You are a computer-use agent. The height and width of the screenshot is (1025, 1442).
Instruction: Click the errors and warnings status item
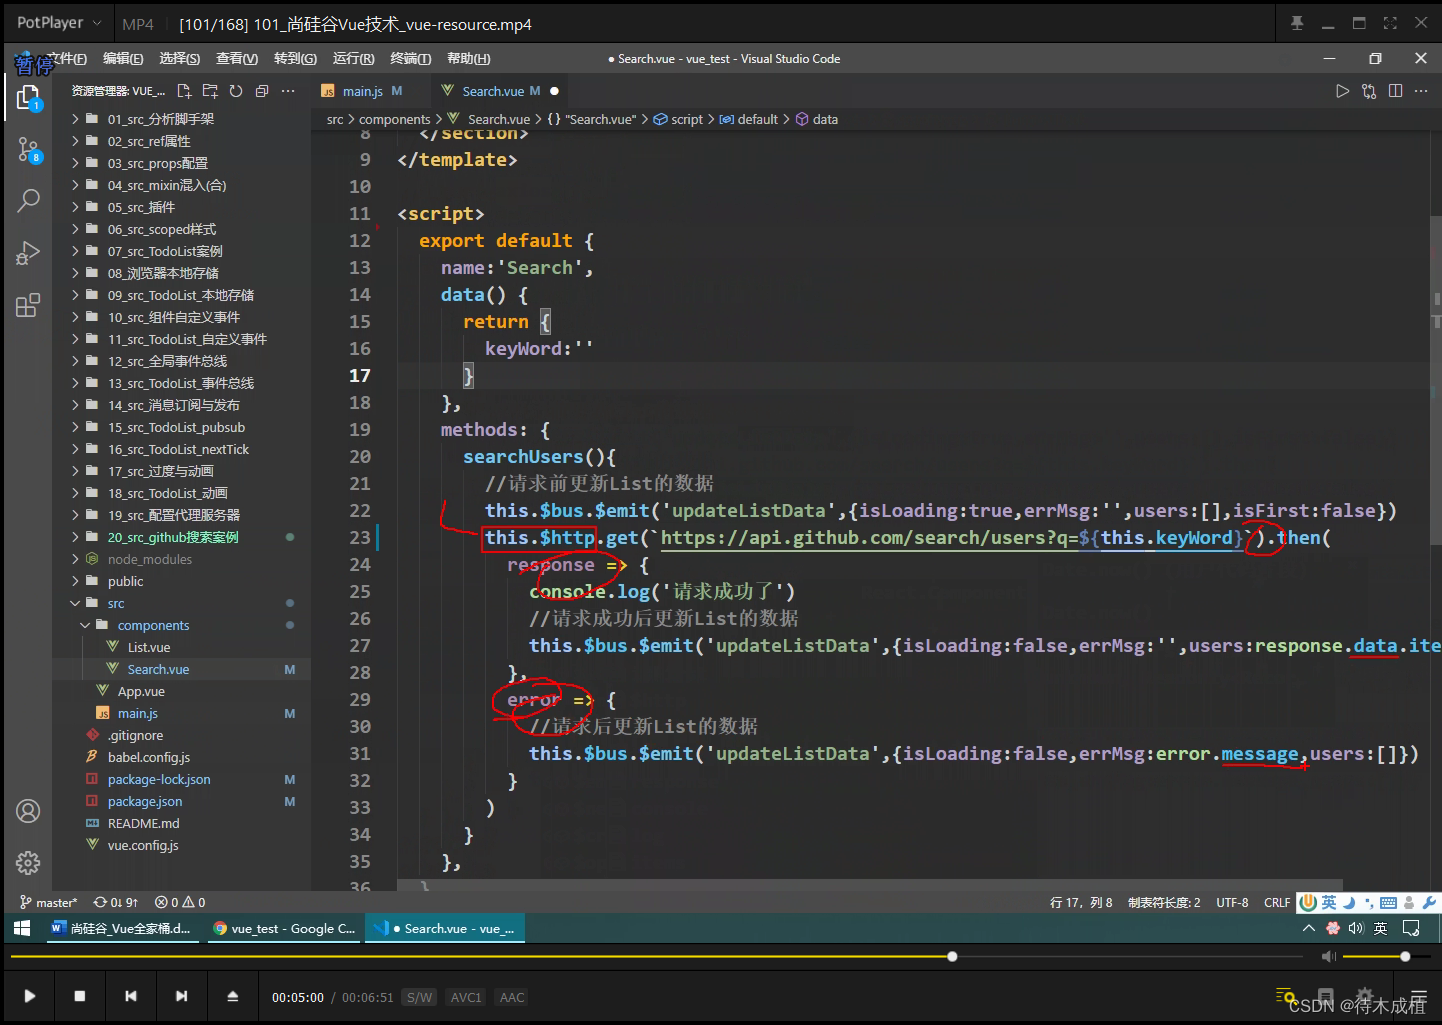tap(180, 902)
